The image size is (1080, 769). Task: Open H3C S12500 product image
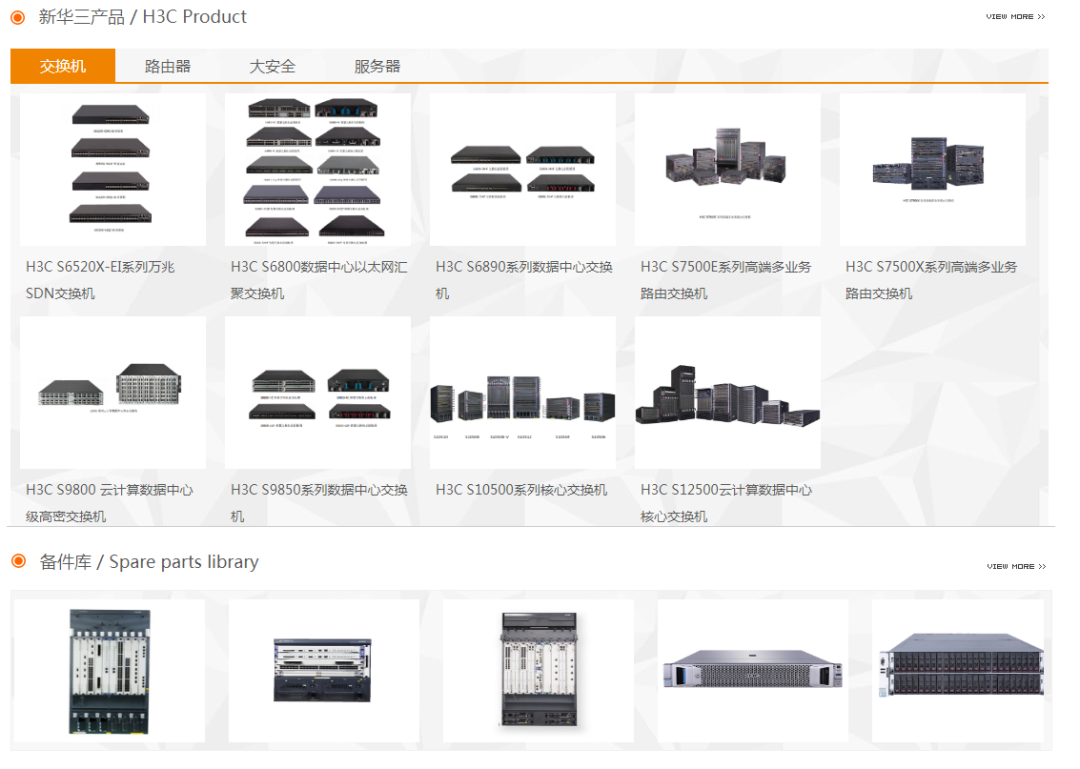[x=727, y=393]
